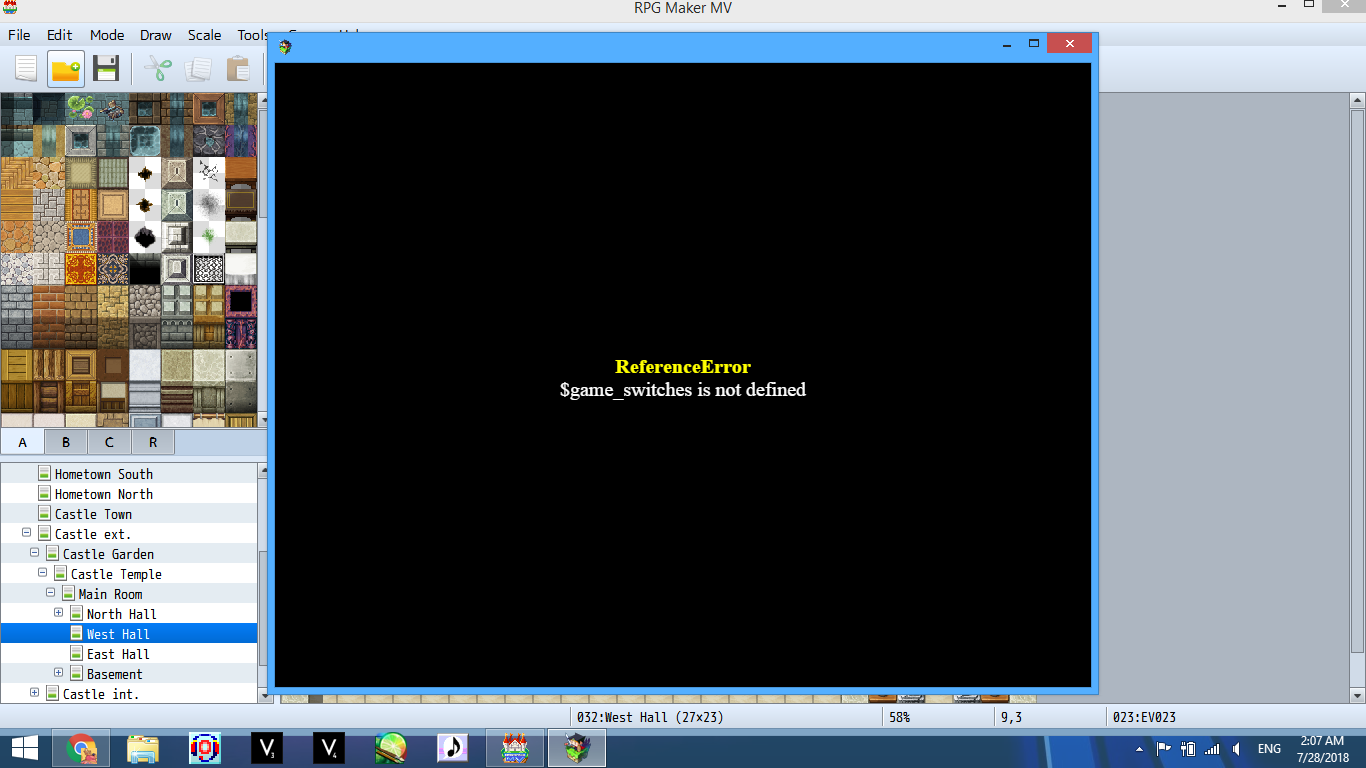1366x768 pixels.
Task: Select the Castle Garden map
Action: click(108, 554)
